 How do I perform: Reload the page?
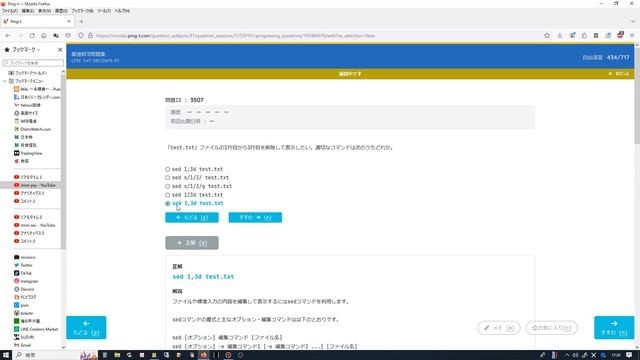click(32, 36)
